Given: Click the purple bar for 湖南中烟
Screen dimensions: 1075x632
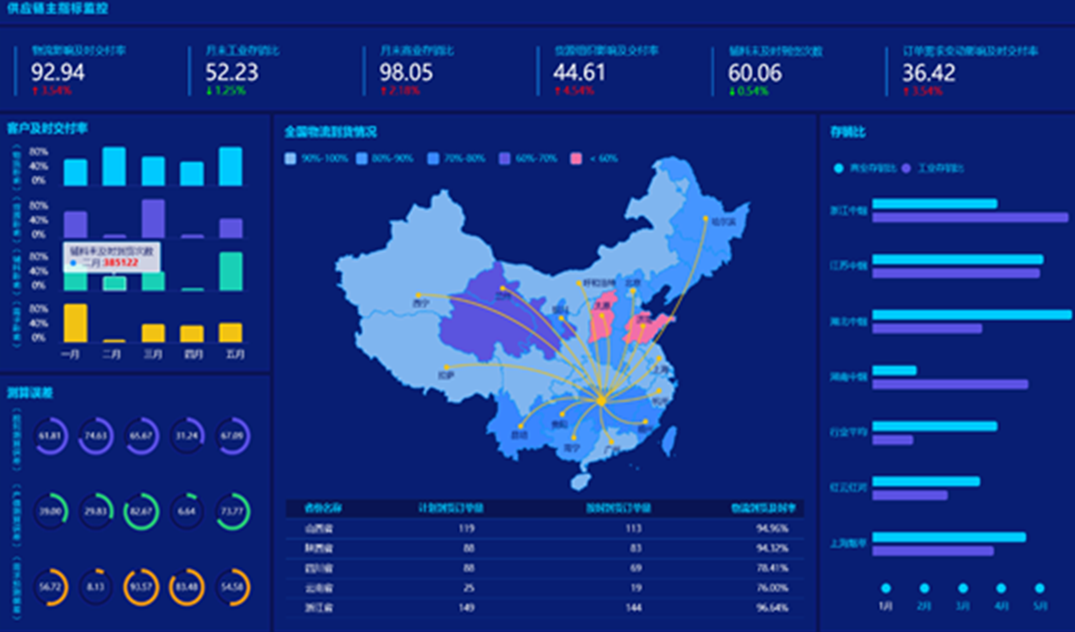Looking at the screenshot, I should tap(950, 385).
